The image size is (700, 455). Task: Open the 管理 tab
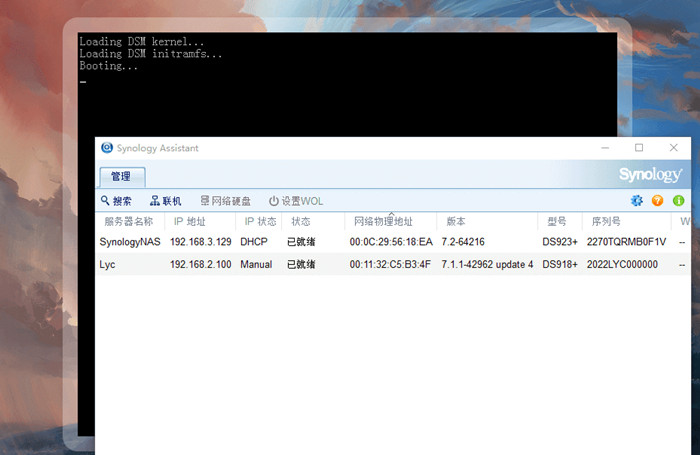pyautogui.click(x=122, y=177)
